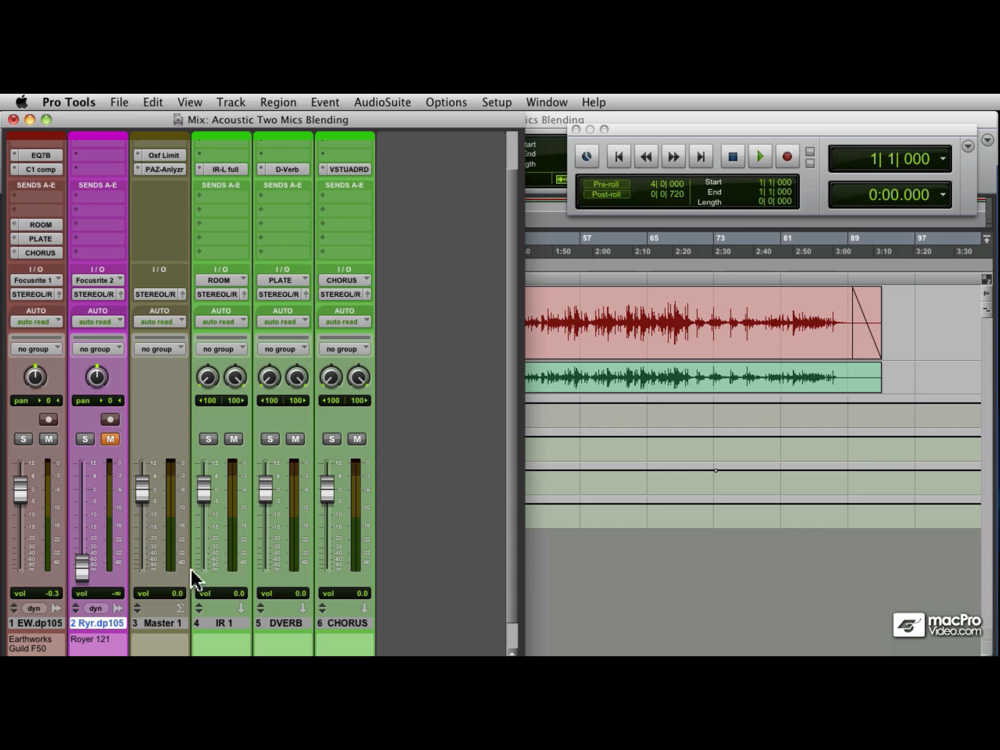Image resolution: width=1000 pixels, height=750 pixels.
Task: Click the Return to Zero button
Action: click(618, 157)
